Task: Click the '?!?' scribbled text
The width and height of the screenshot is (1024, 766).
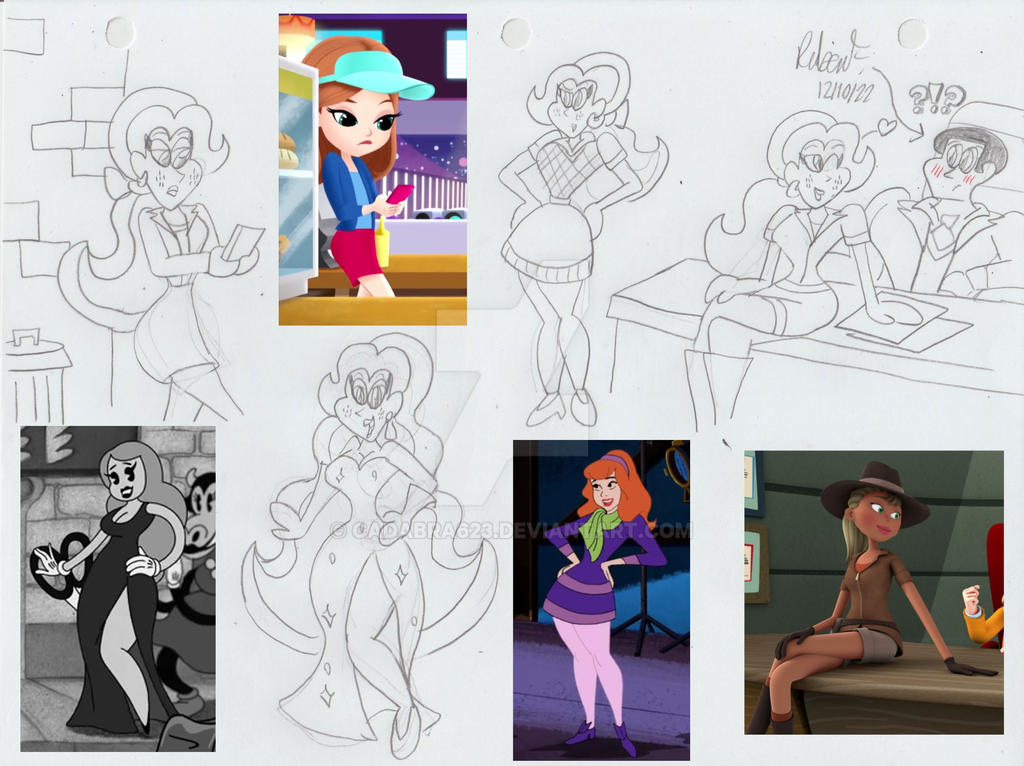Action: [936, 100]
